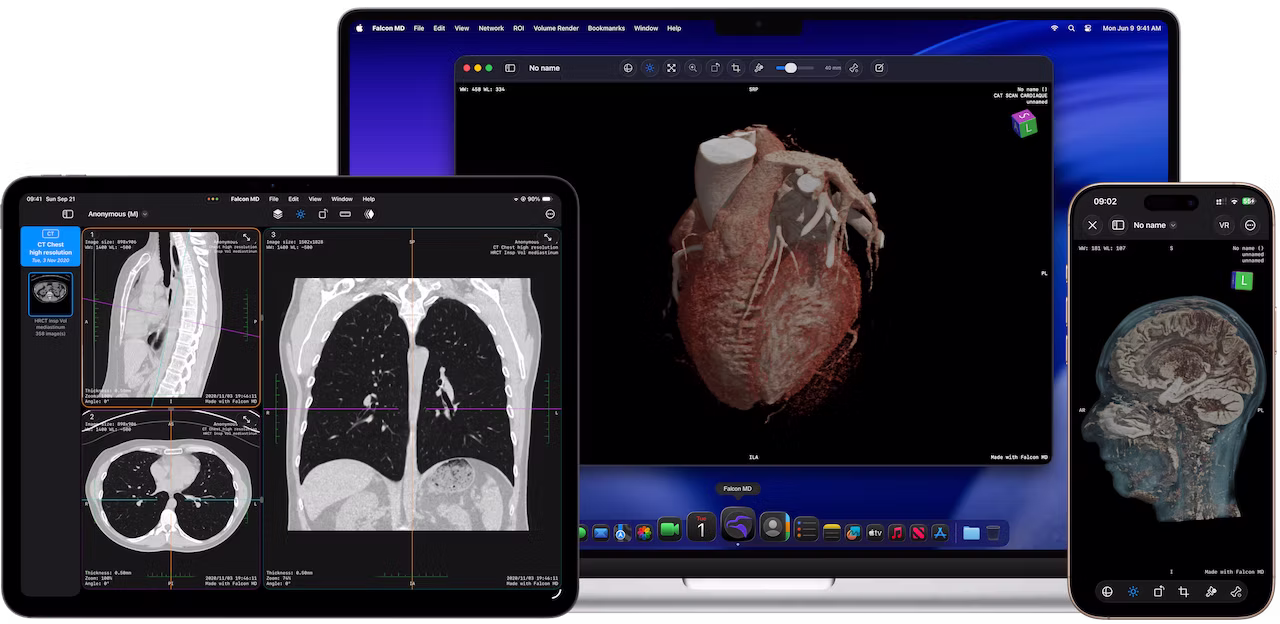Click the layers stack icon on iPad toolbar
1280x624 pixels.
coord(278,214)
